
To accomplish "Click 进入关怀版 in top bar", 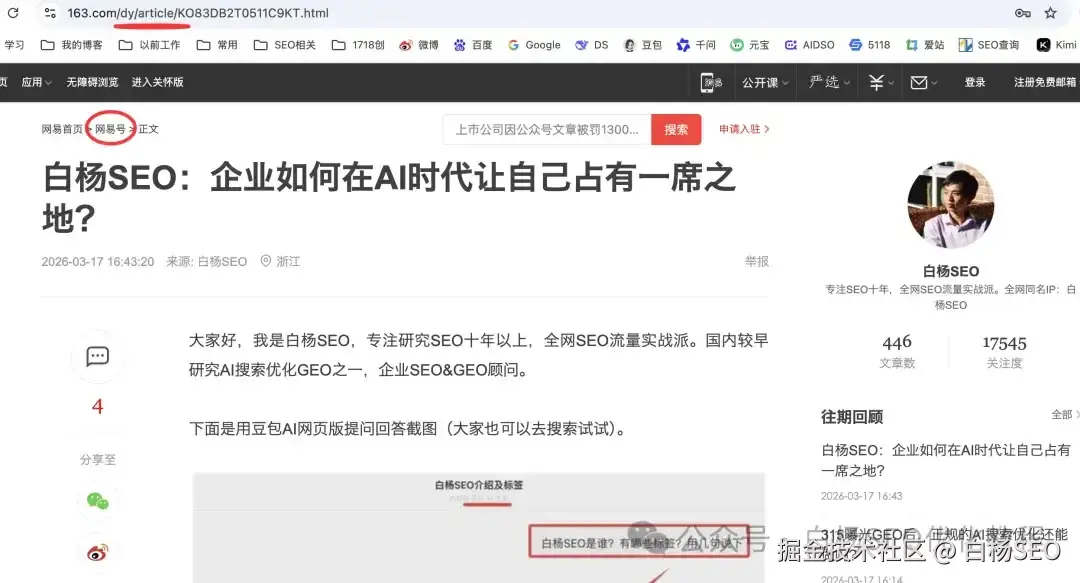I will [158, 82].
